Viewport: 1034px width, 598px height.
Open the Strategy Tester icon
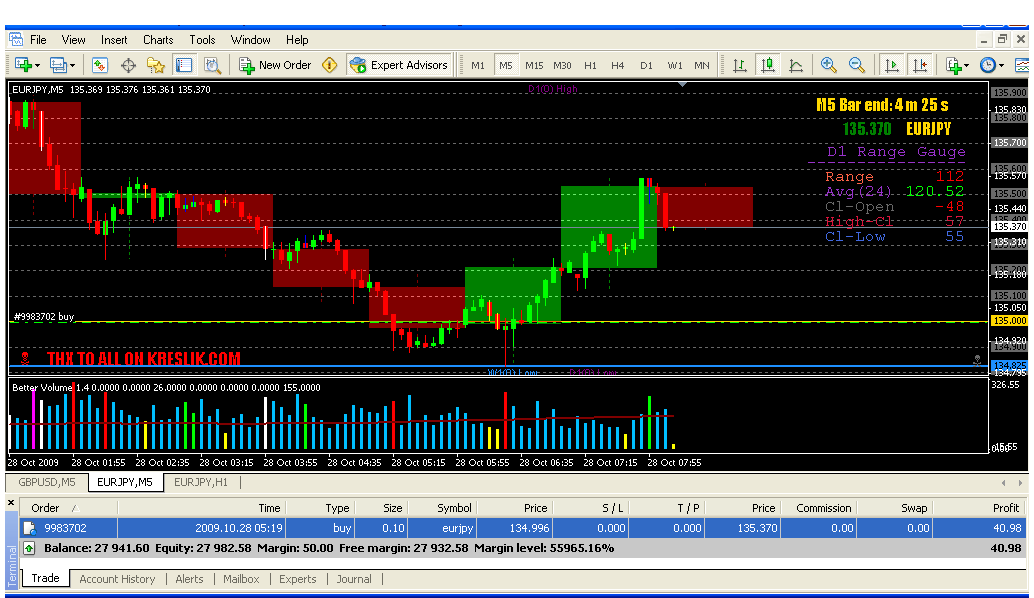(212, 65)
